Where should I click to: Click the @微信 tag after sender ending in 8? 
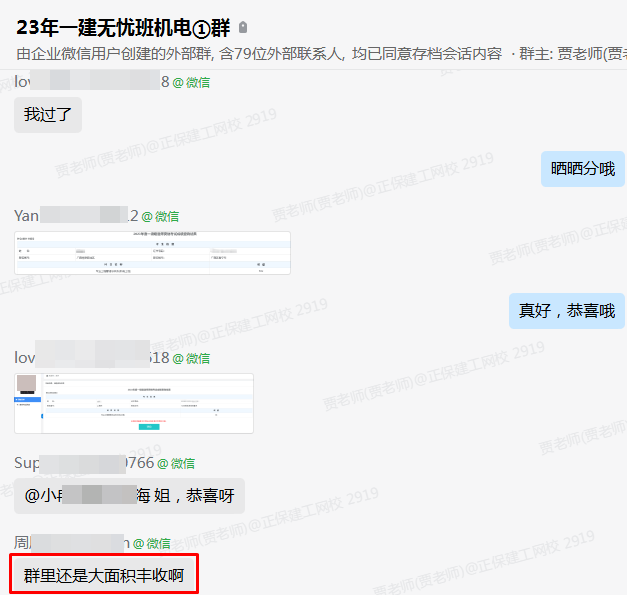(191, 82)
